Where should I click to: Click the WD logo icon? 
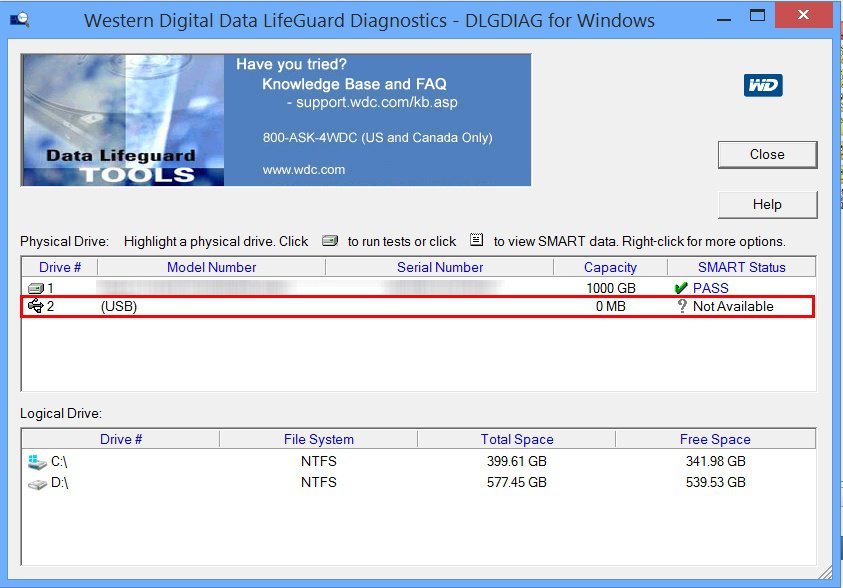(763, 85)
